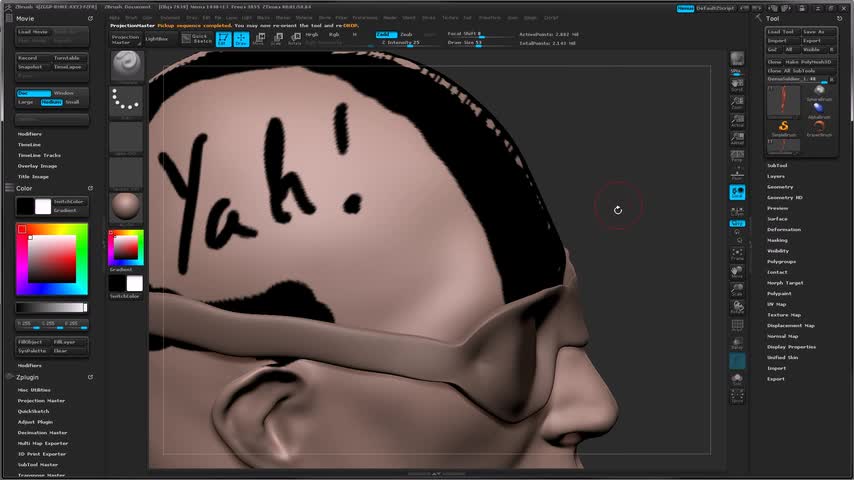
Task: Click the Projection Master button in top shelf
Action: click(x=125, y=39)
